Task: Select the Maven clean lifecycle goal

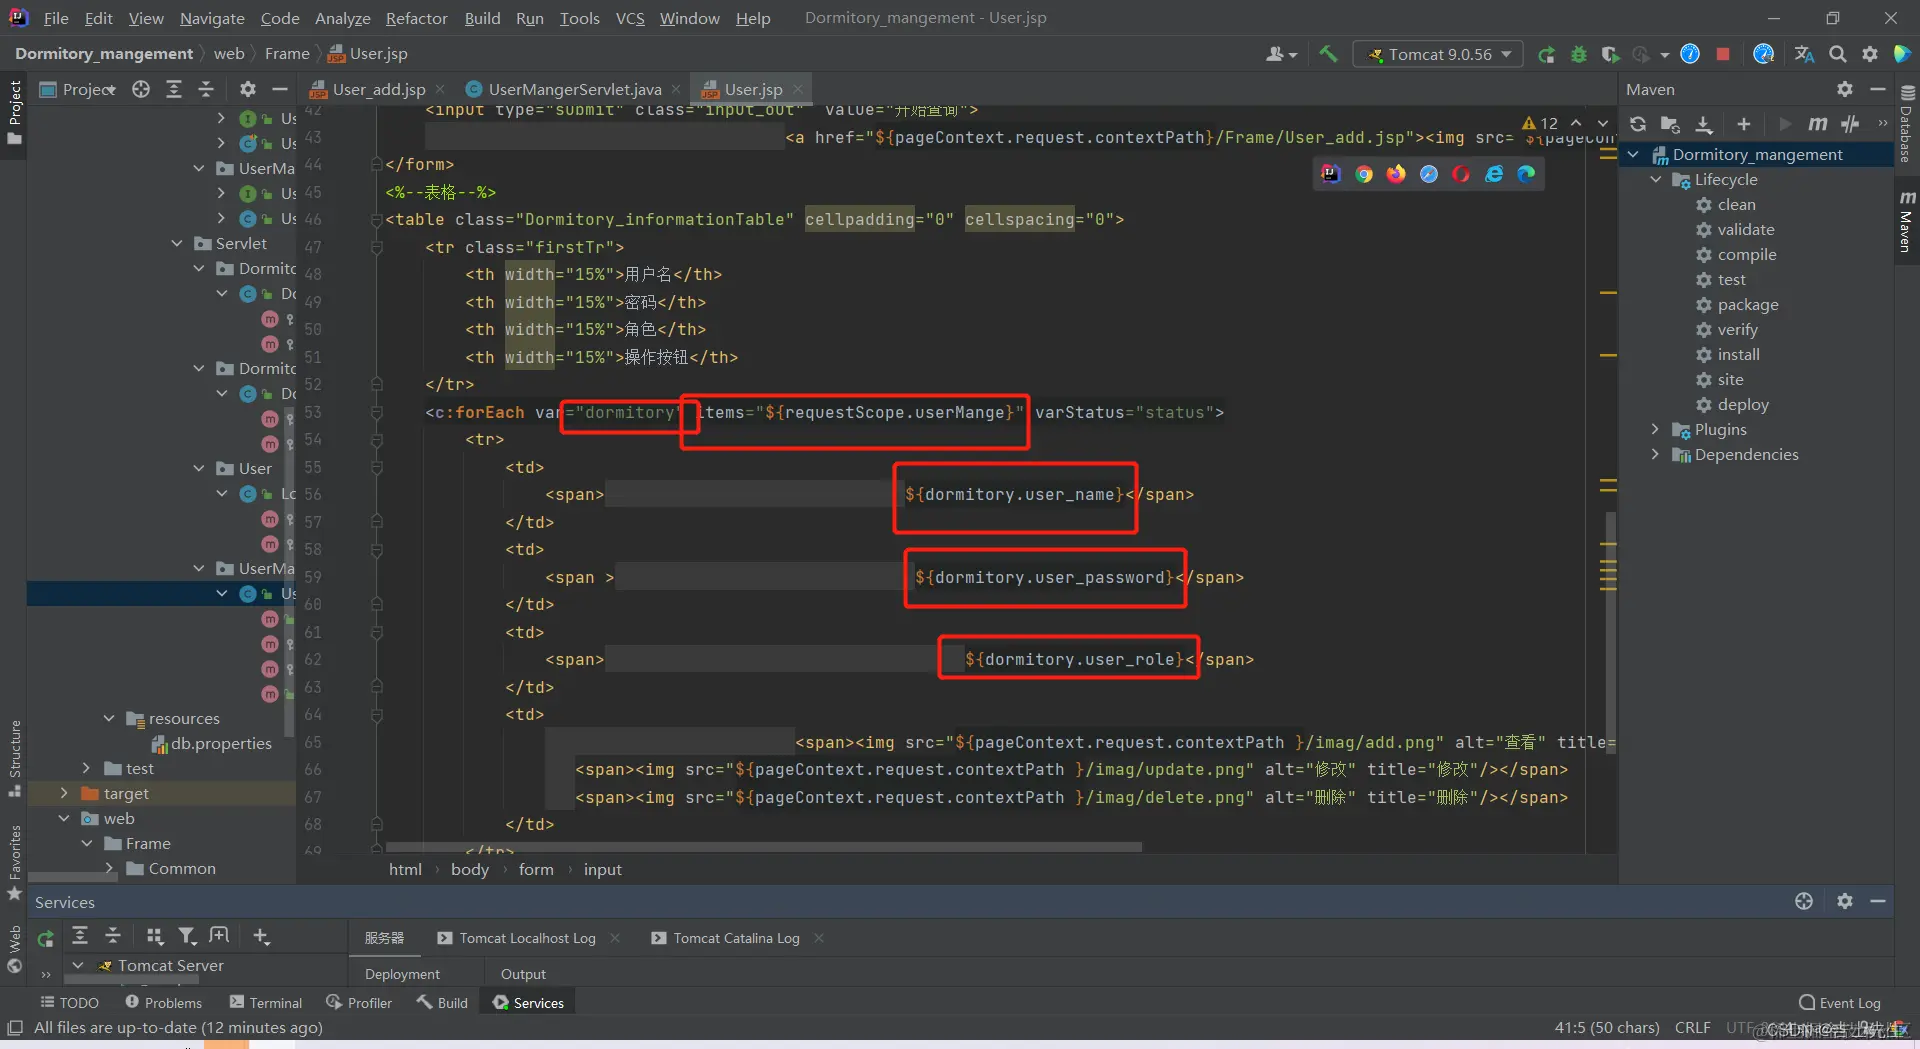Action: tap(1736, 204)
